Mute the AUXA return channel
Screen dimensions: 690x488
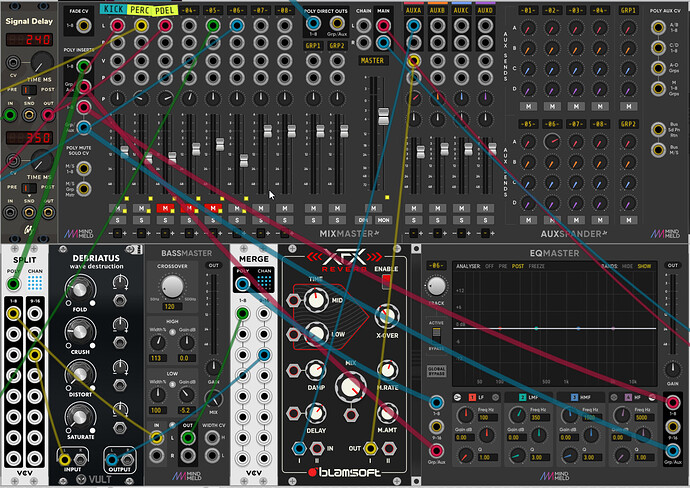tap(413, 208)
